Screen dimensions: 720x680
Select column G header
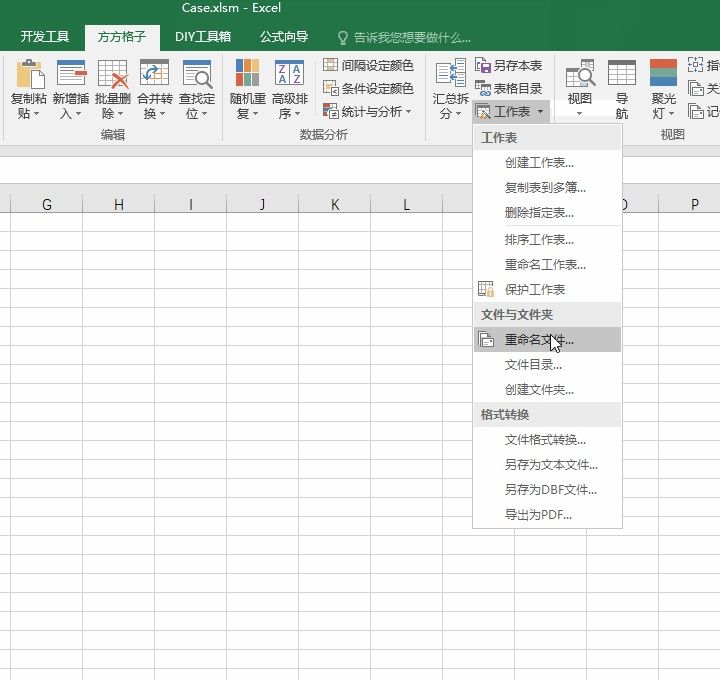(x=46, y=204)
